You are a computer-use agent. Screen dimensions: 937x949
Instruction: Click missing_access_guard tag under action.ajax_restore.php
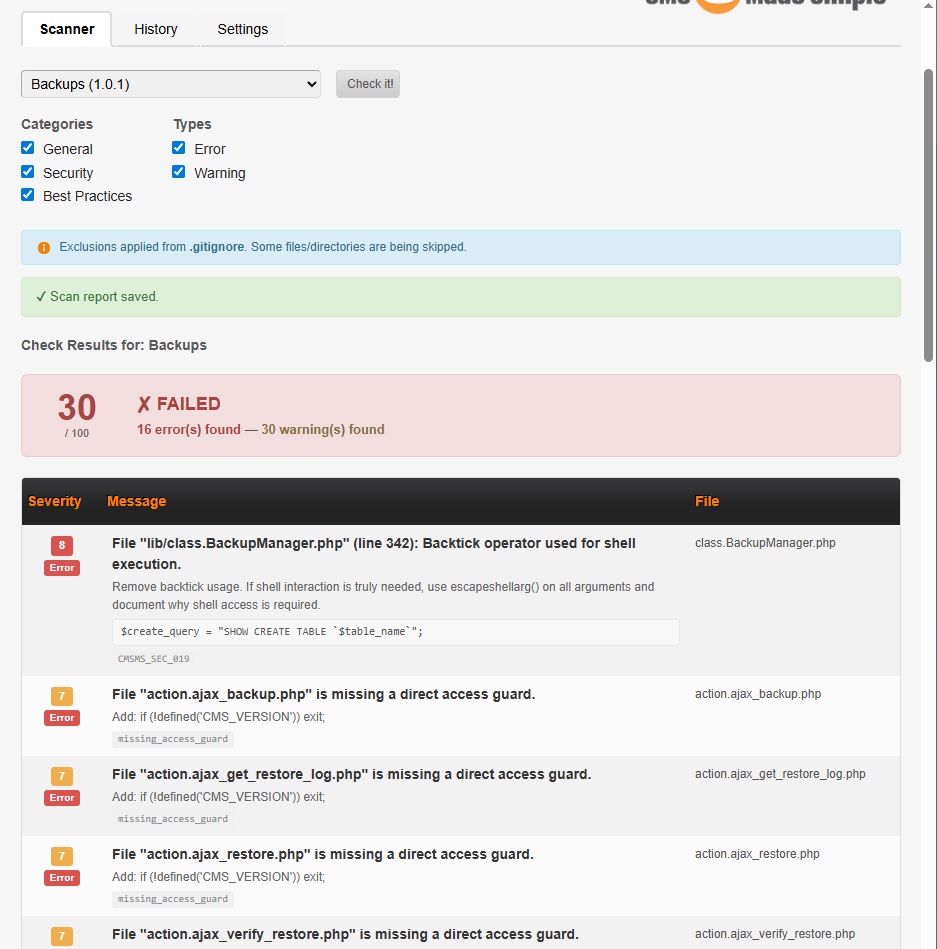tap(173, 899)
